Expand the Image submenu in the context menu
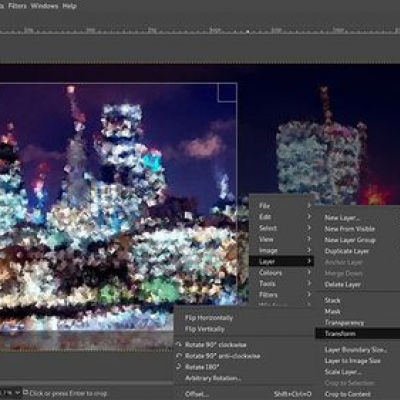This screenshot has width=400, height=400. tap(282, 250)
